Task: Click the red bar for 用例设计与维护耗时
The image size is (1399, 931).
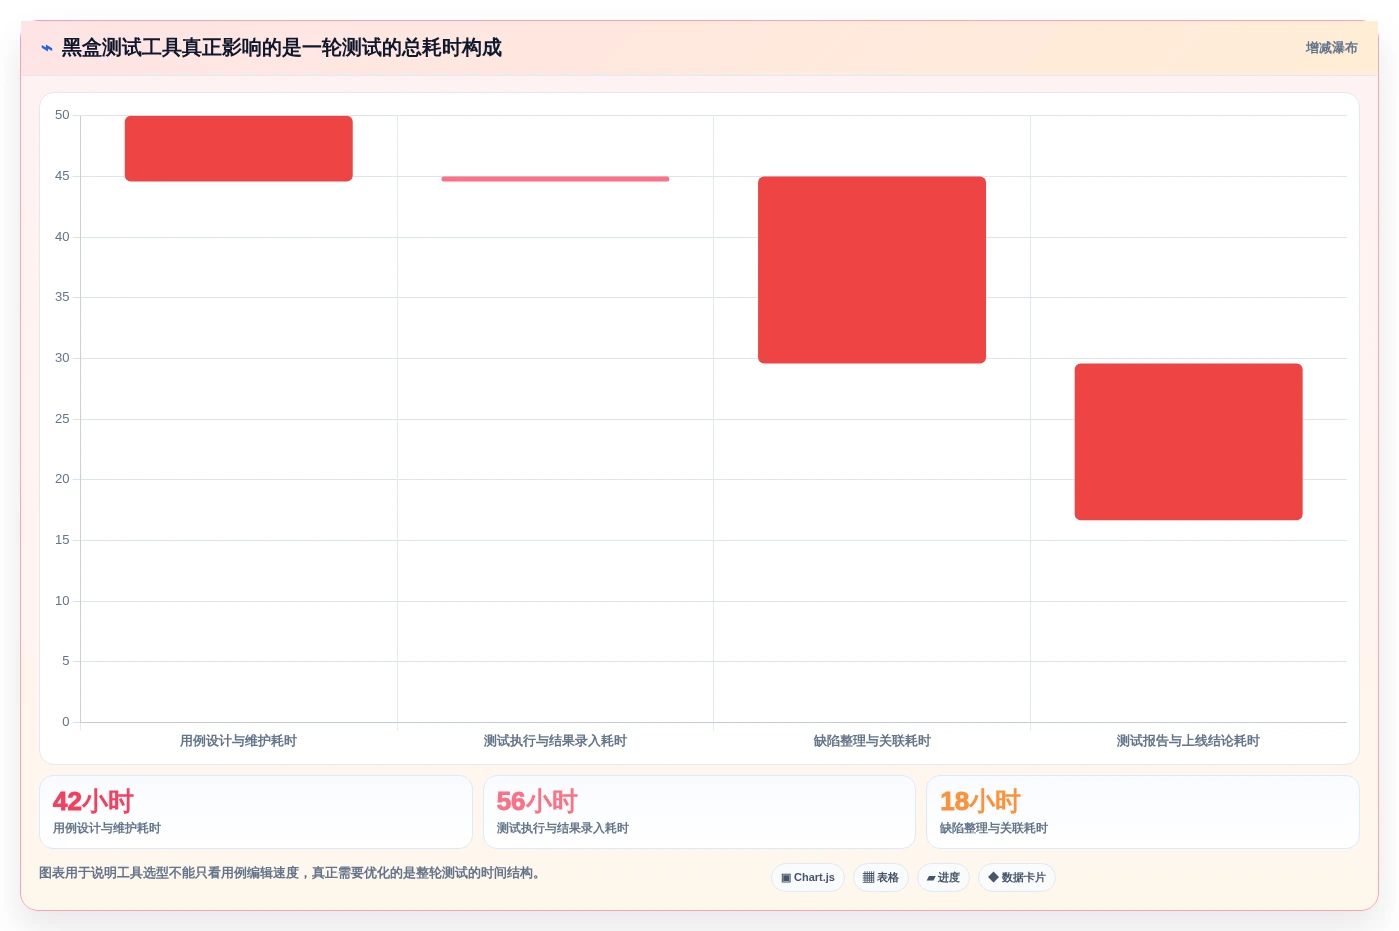Action: [x=239, y=148]
